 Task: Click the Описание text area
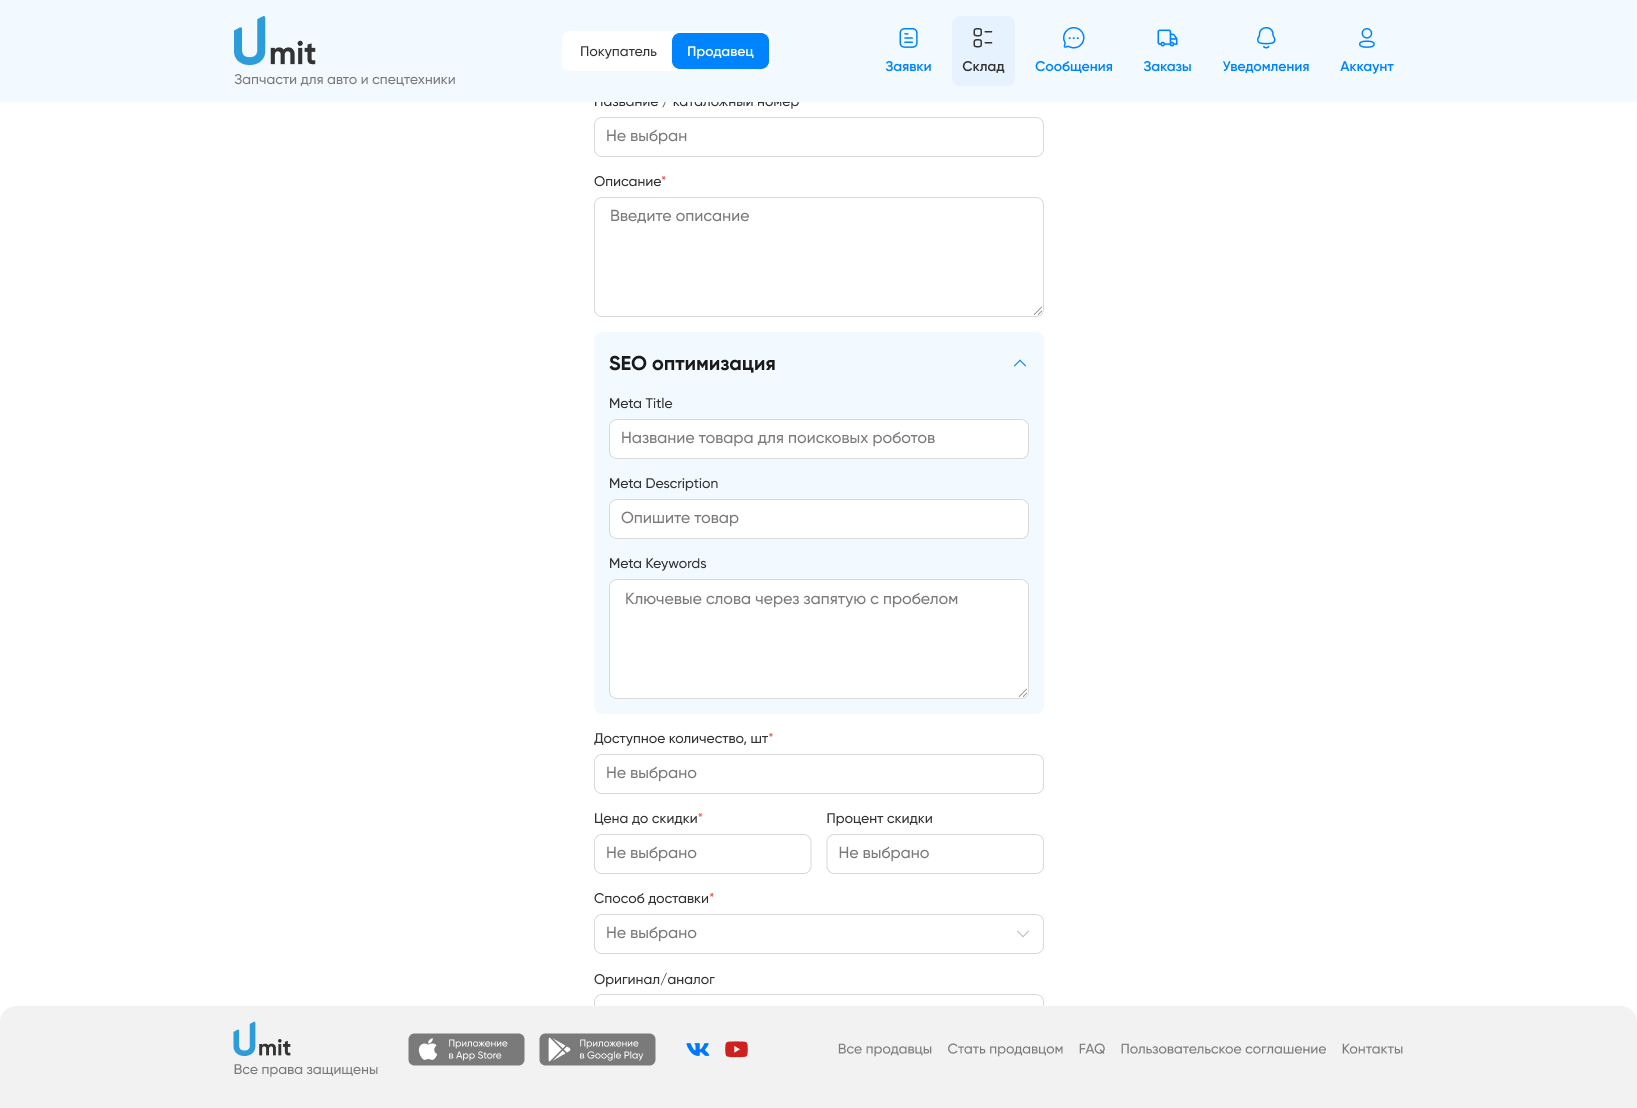(x=819, y=257)
